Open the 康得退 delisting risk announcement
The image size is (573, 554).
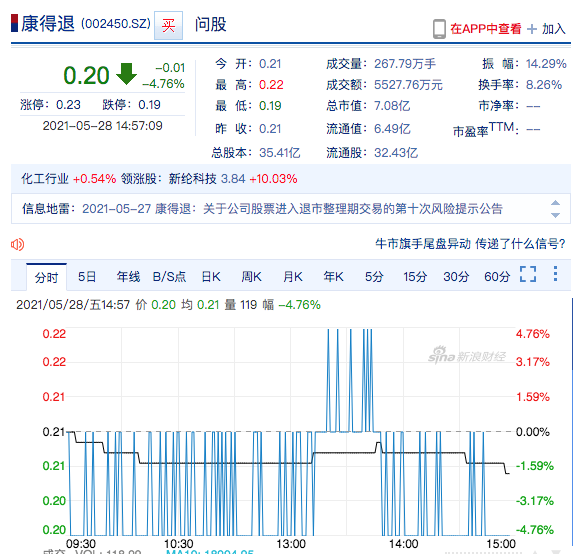[x=292, y=209]
